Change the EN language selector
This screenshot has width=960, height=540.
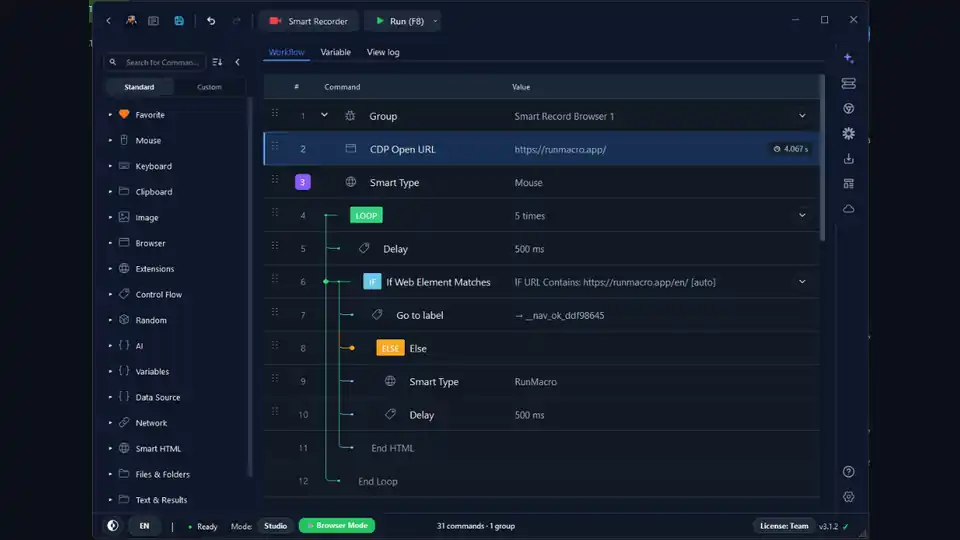[x=144, y=525]
